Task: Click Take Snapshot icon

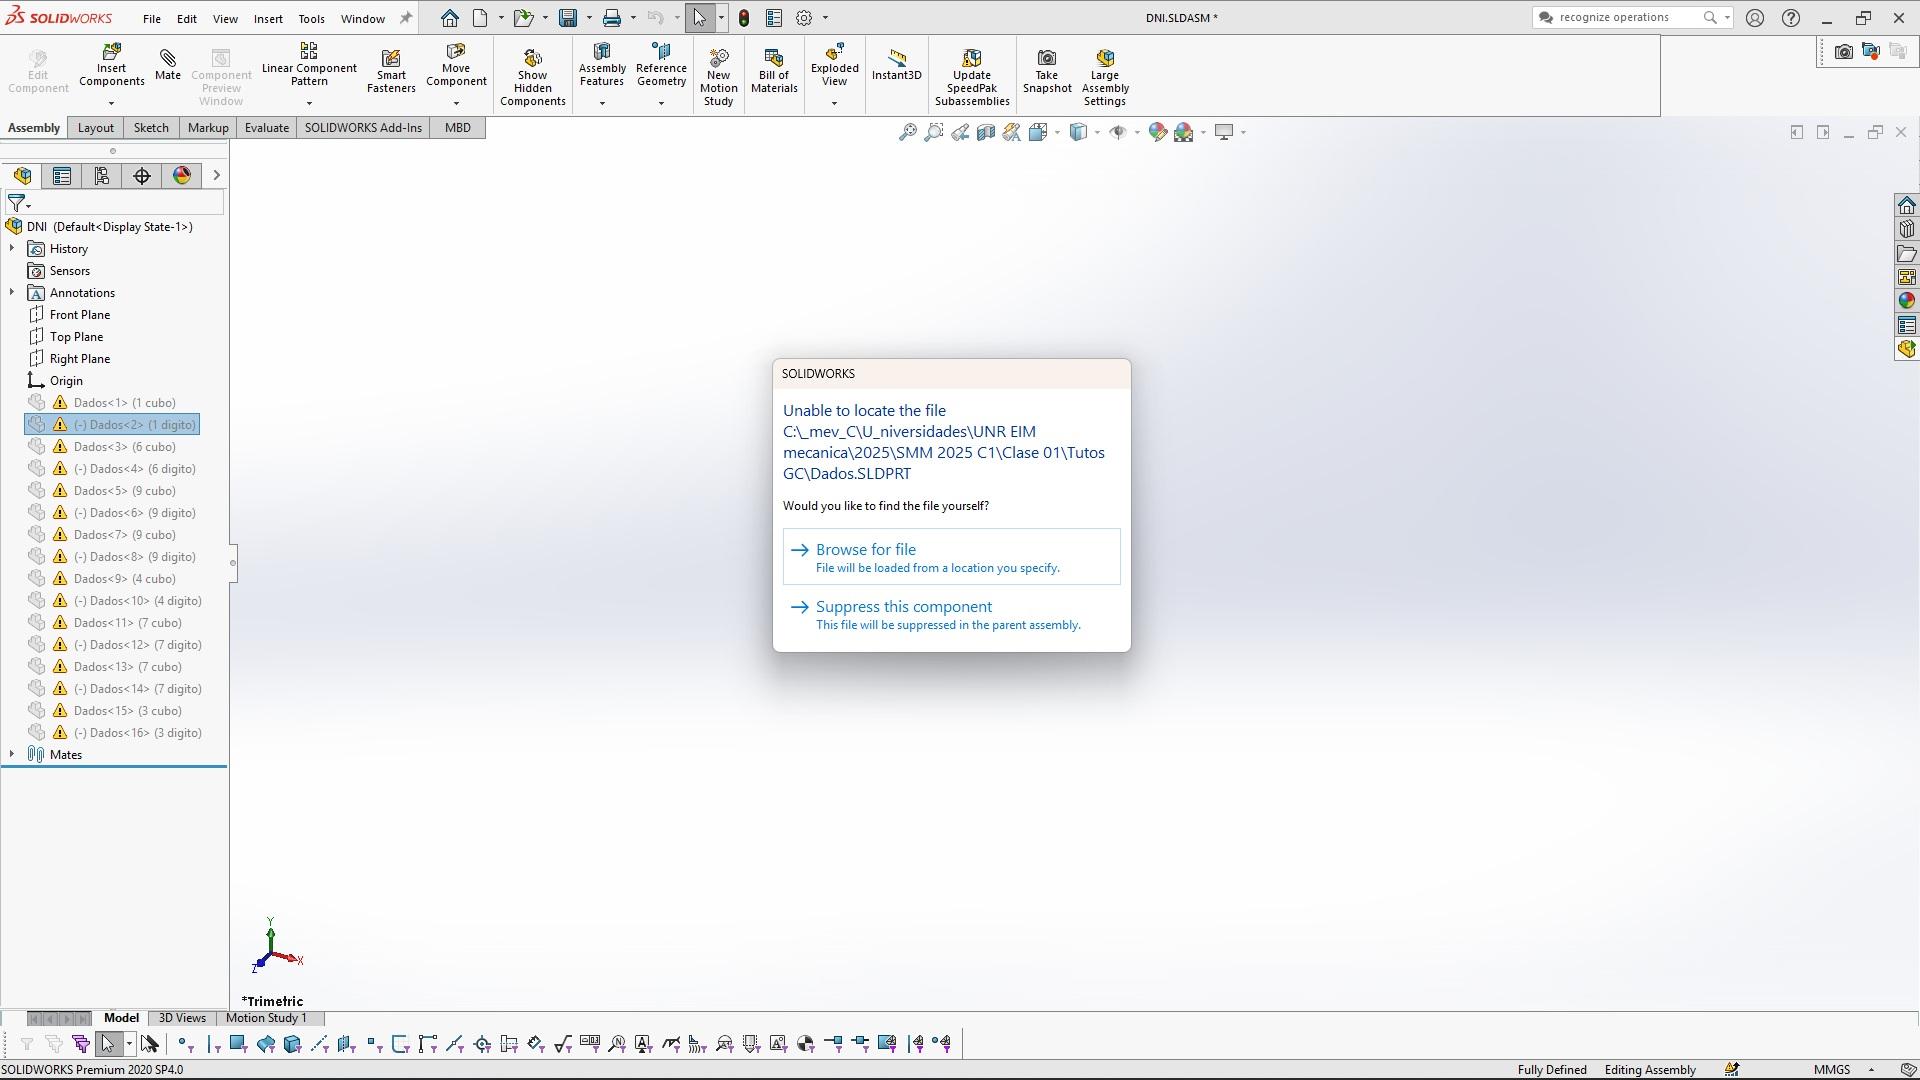Action: click(x=1047, y=72)
